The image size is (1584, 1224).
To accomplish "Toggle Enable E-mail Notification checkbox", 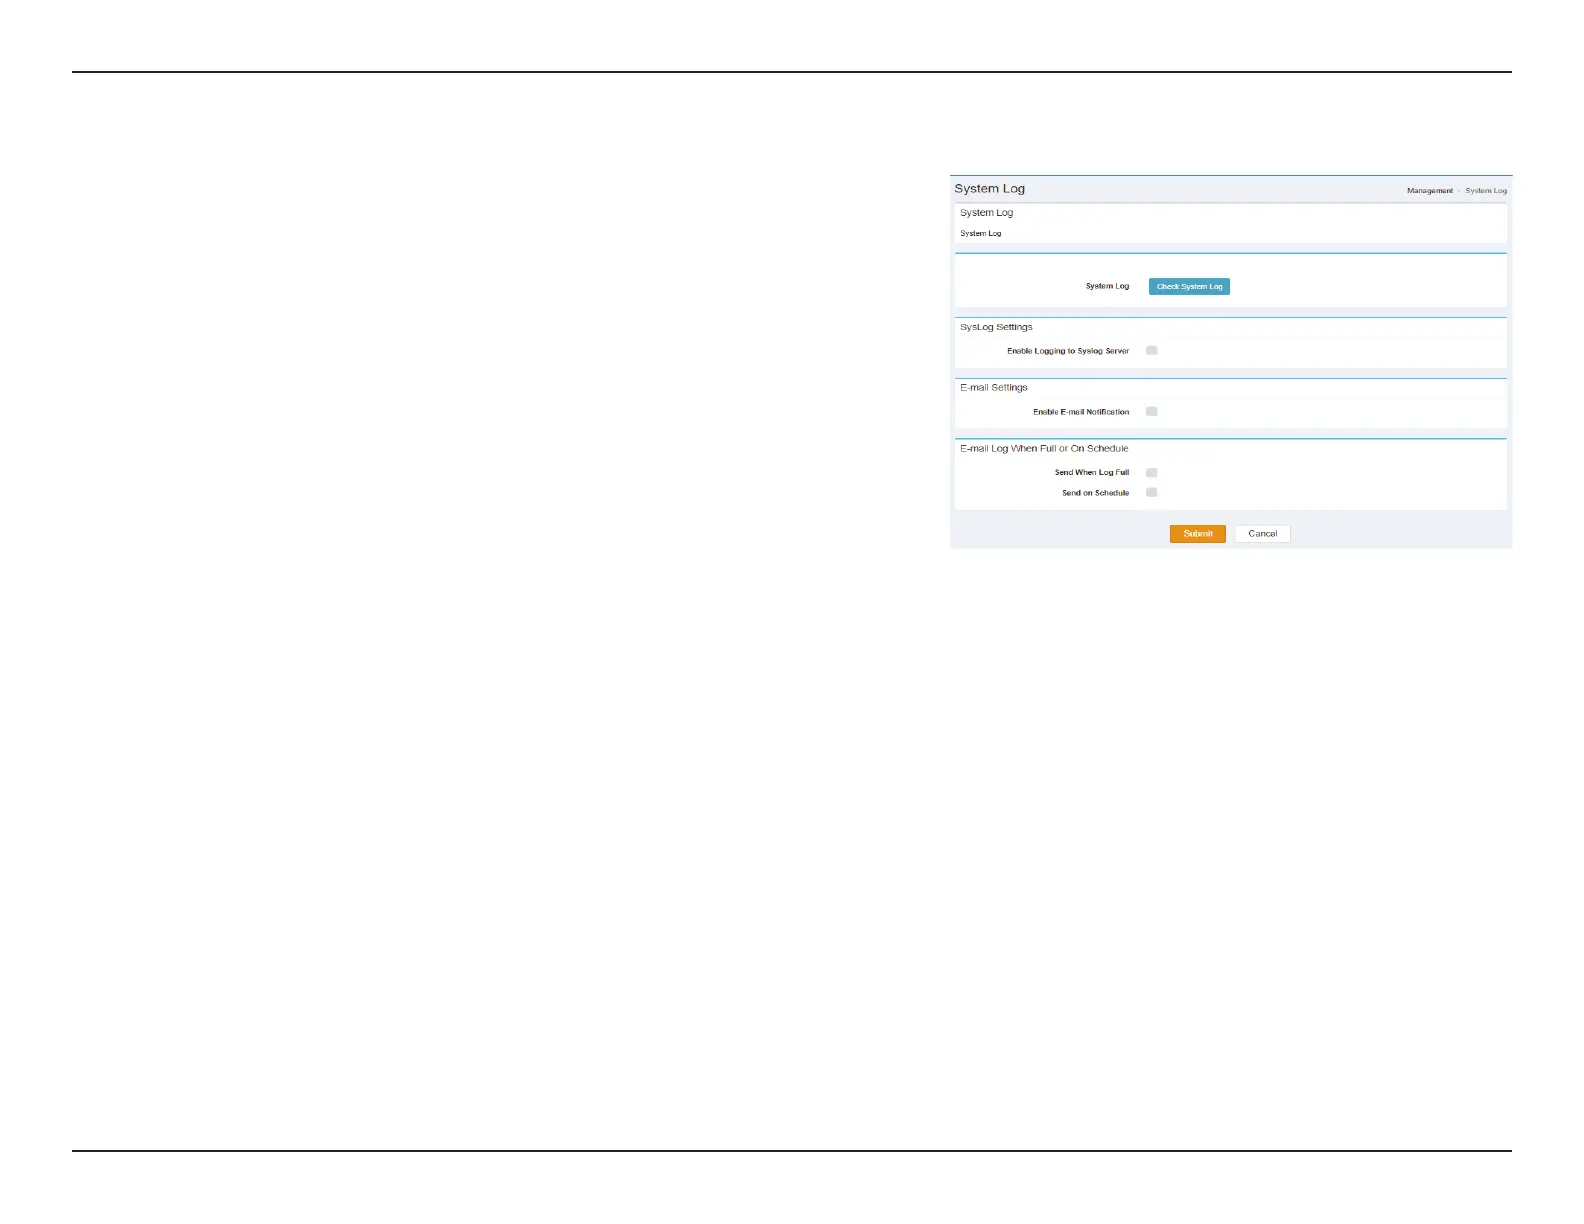I will [1152, 412].
